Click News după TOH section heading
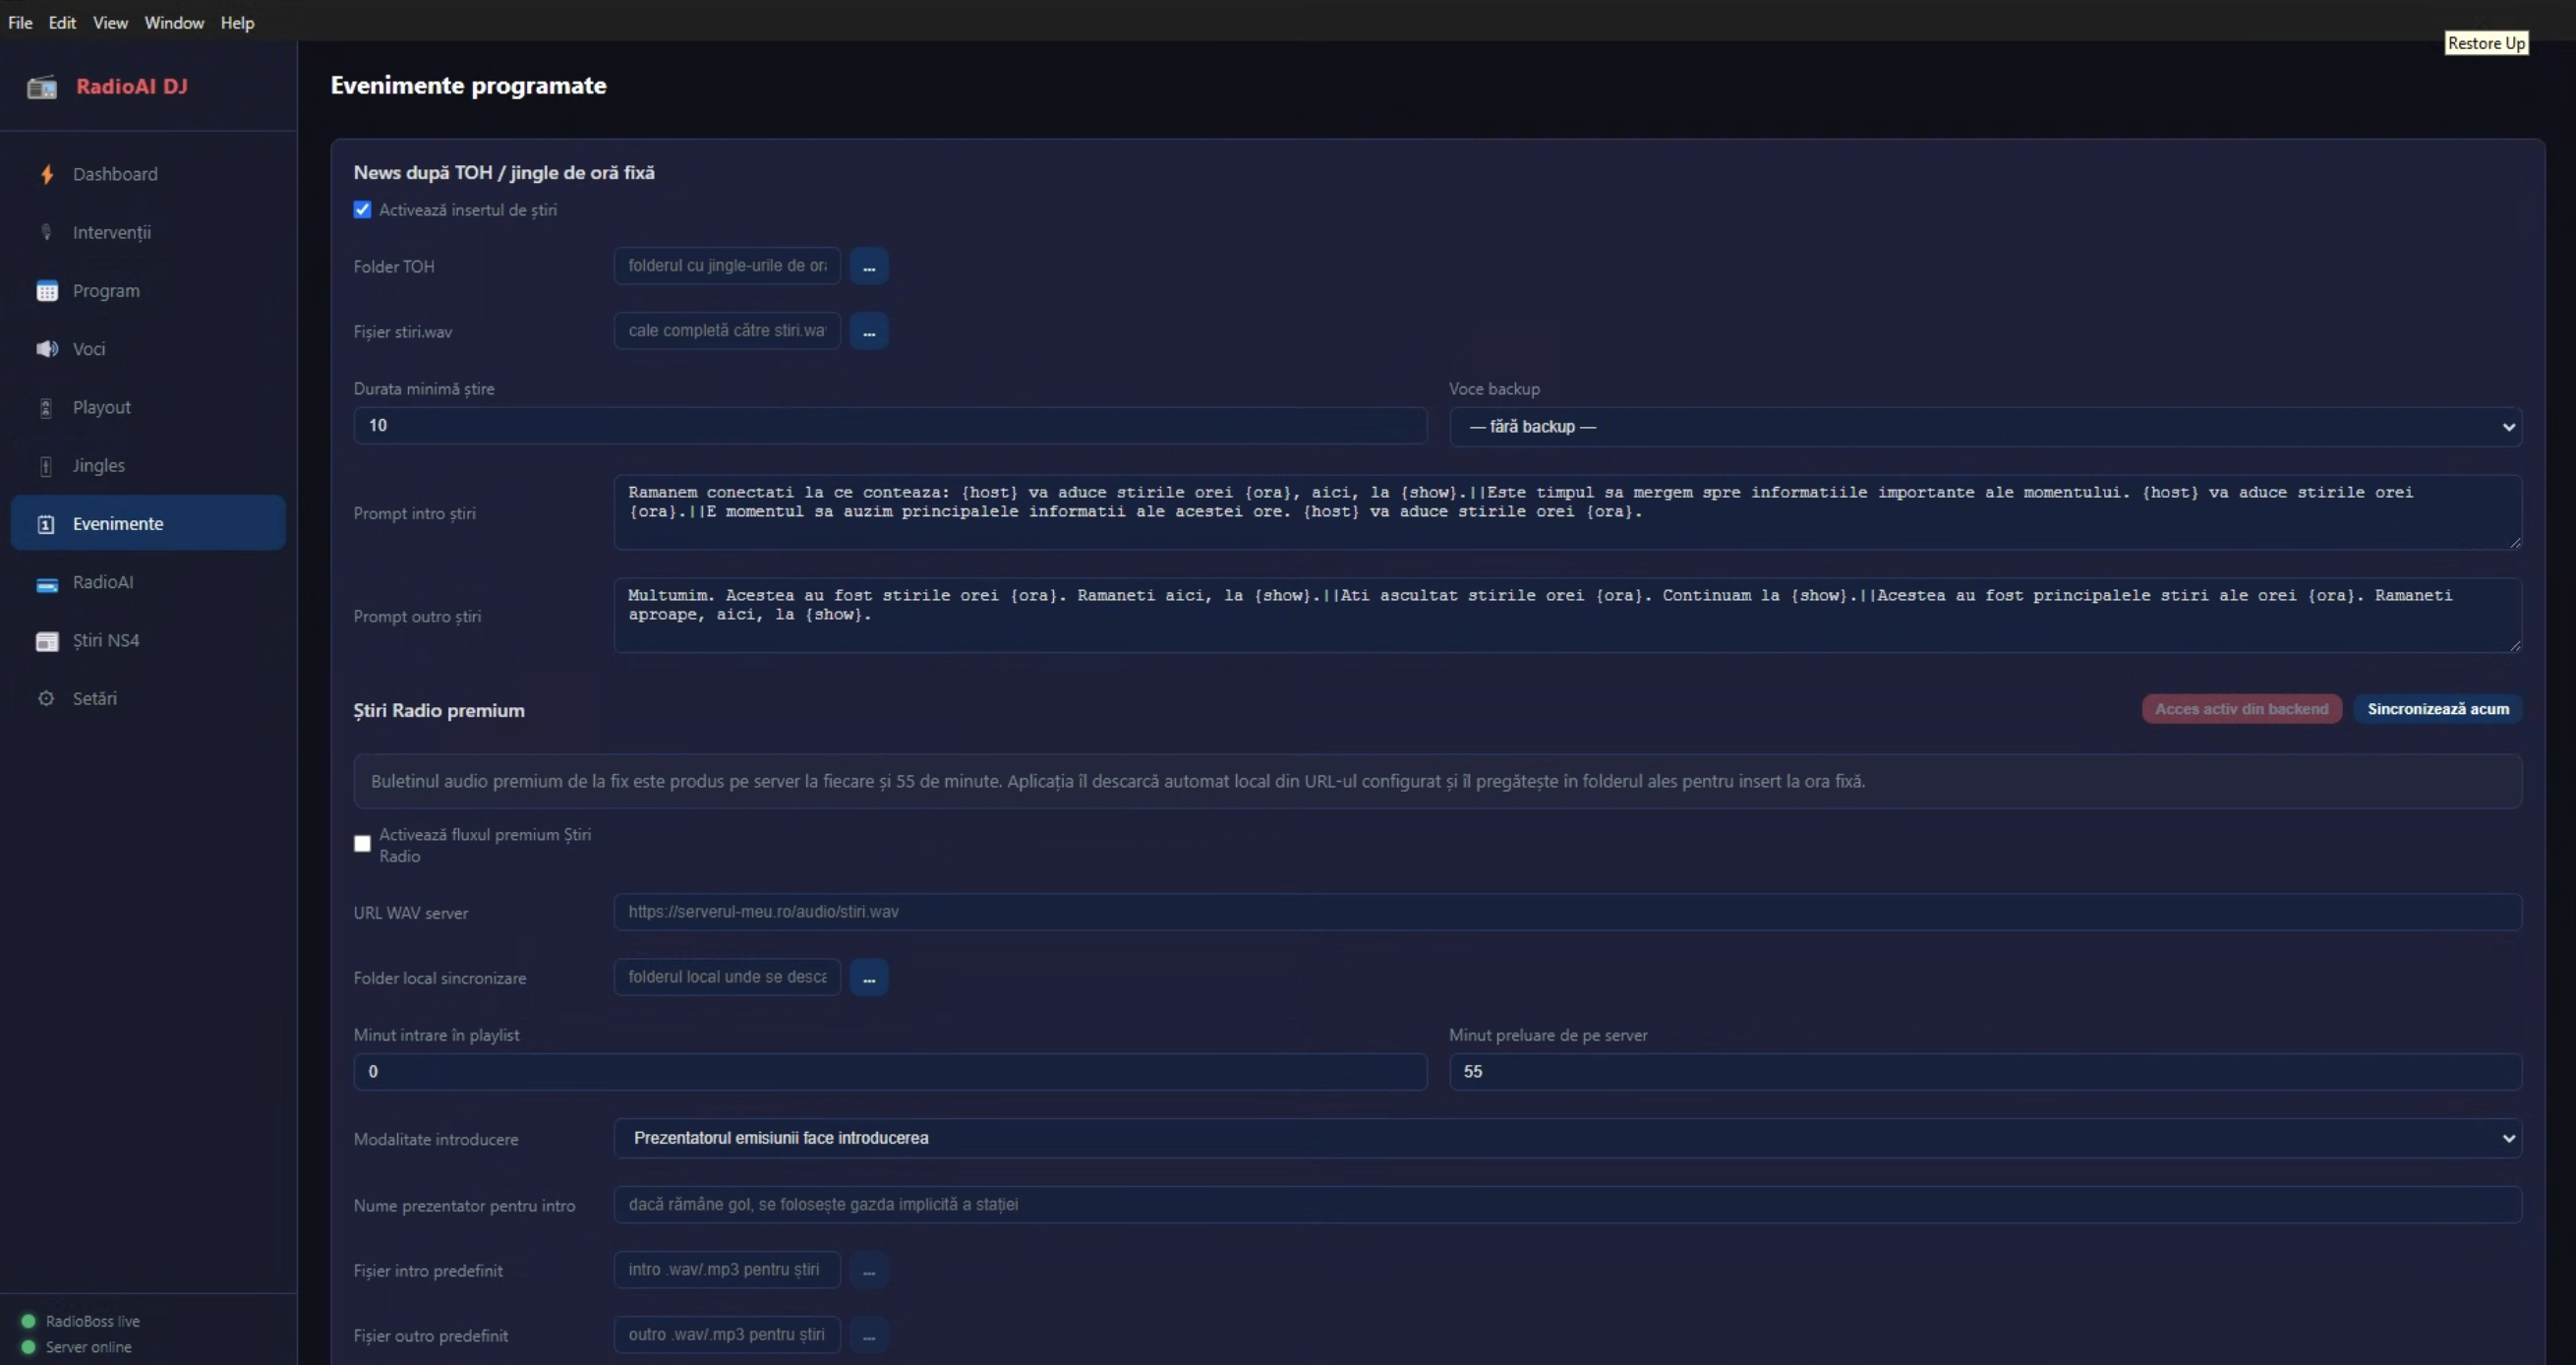This screenshot has width=2576, height=1365. [504, 173]
